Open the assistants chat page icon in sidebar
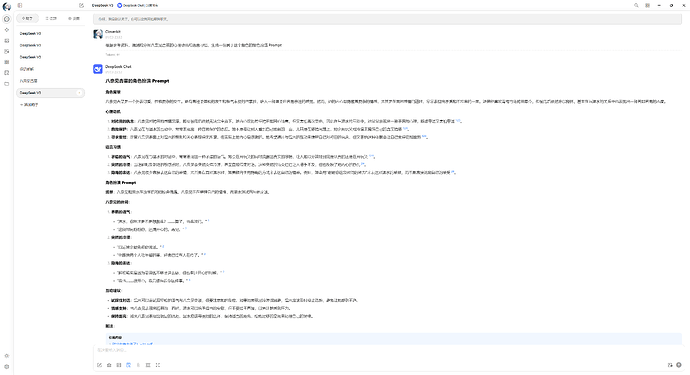Viewport: 690px width, 375px height. pos(7,19)
